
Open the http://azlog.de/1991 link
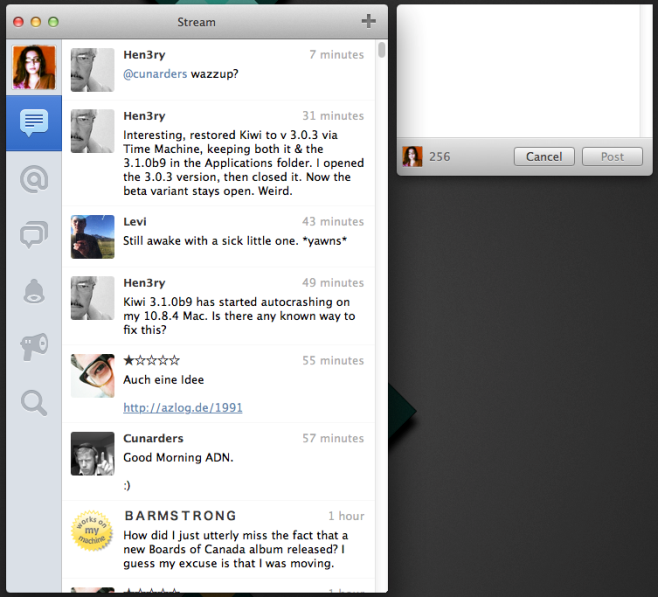(x=183, y=407)
